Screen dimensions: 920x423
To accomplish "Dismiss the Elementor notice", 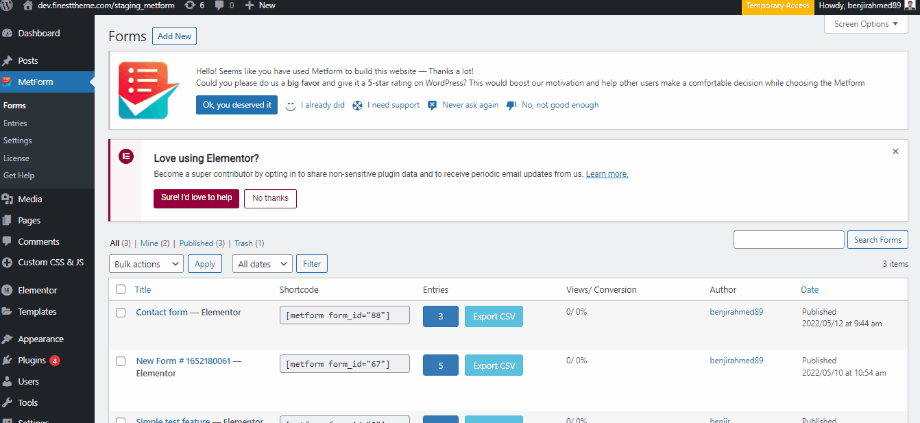I will (895, 151).
